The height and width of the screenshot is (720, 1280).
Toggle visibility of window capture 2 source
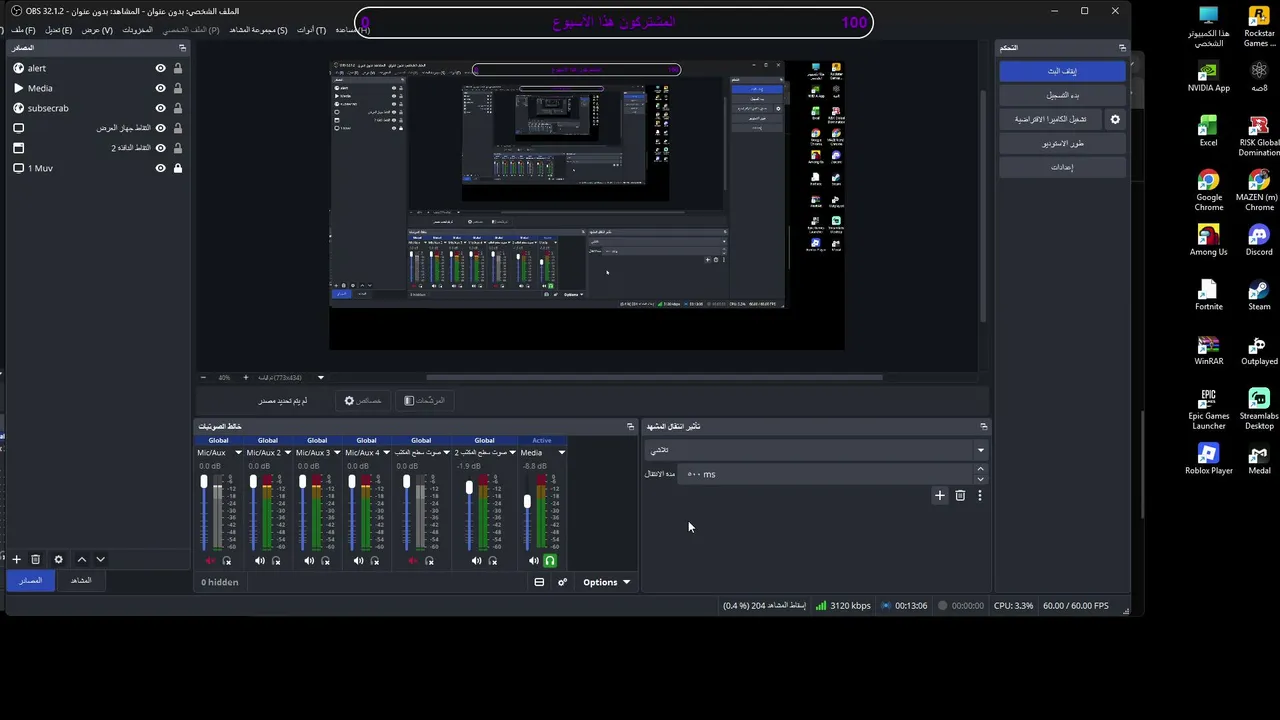click(160, 148)
